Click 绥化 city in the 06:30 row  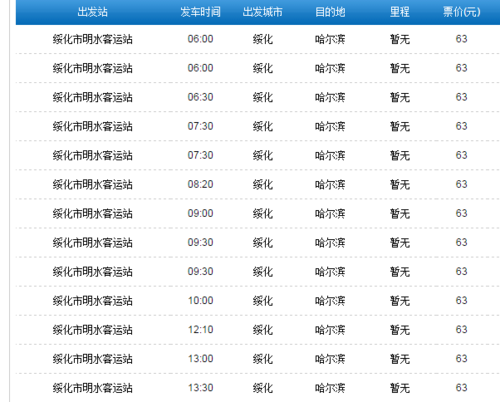click(263, 97)
